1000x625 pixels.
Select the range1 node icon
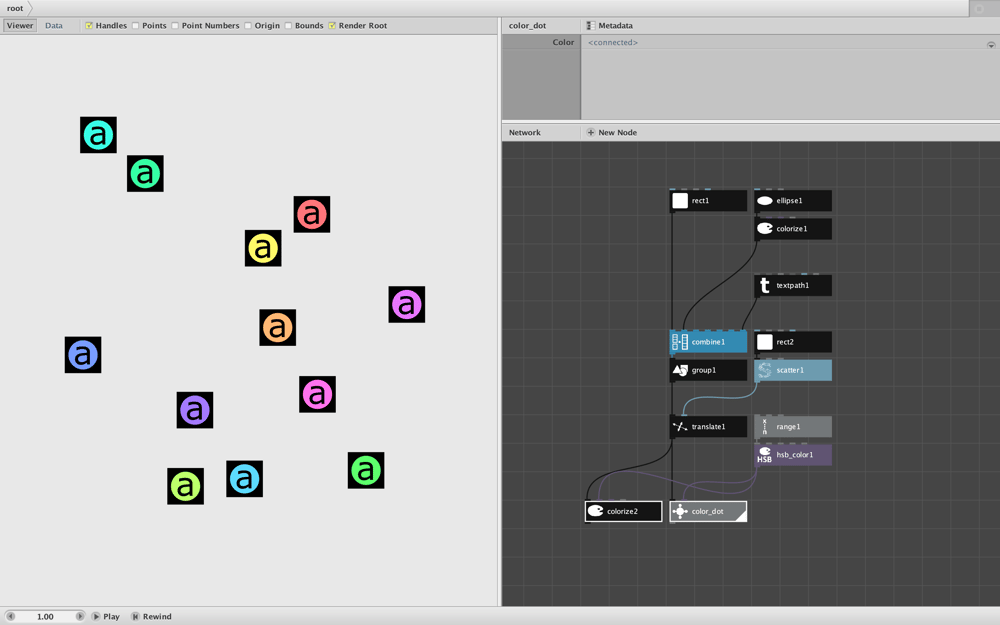[764, 427]
